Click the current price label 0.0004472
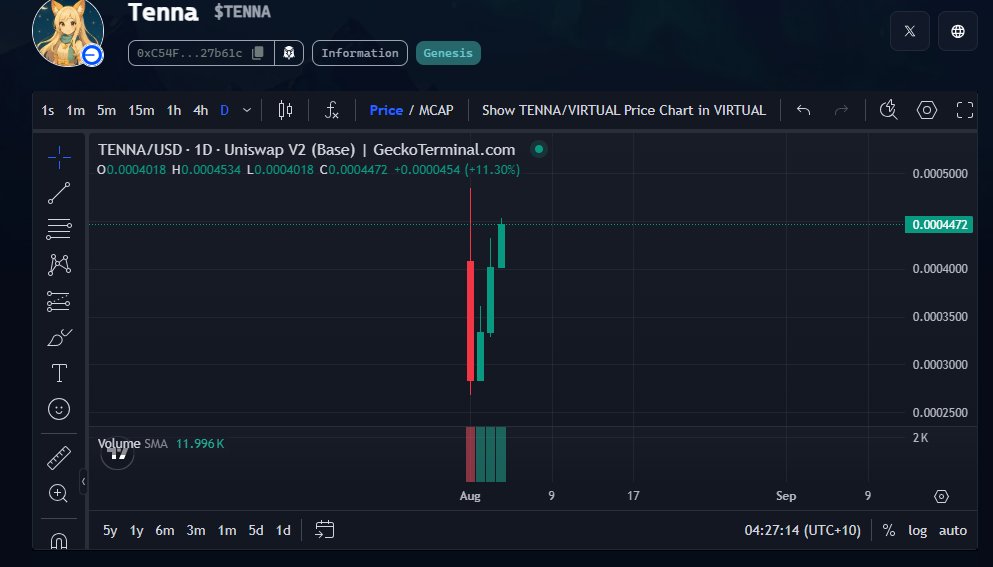Image resolution: width=993 pixels, height=567 pixels. click(939, 224)
